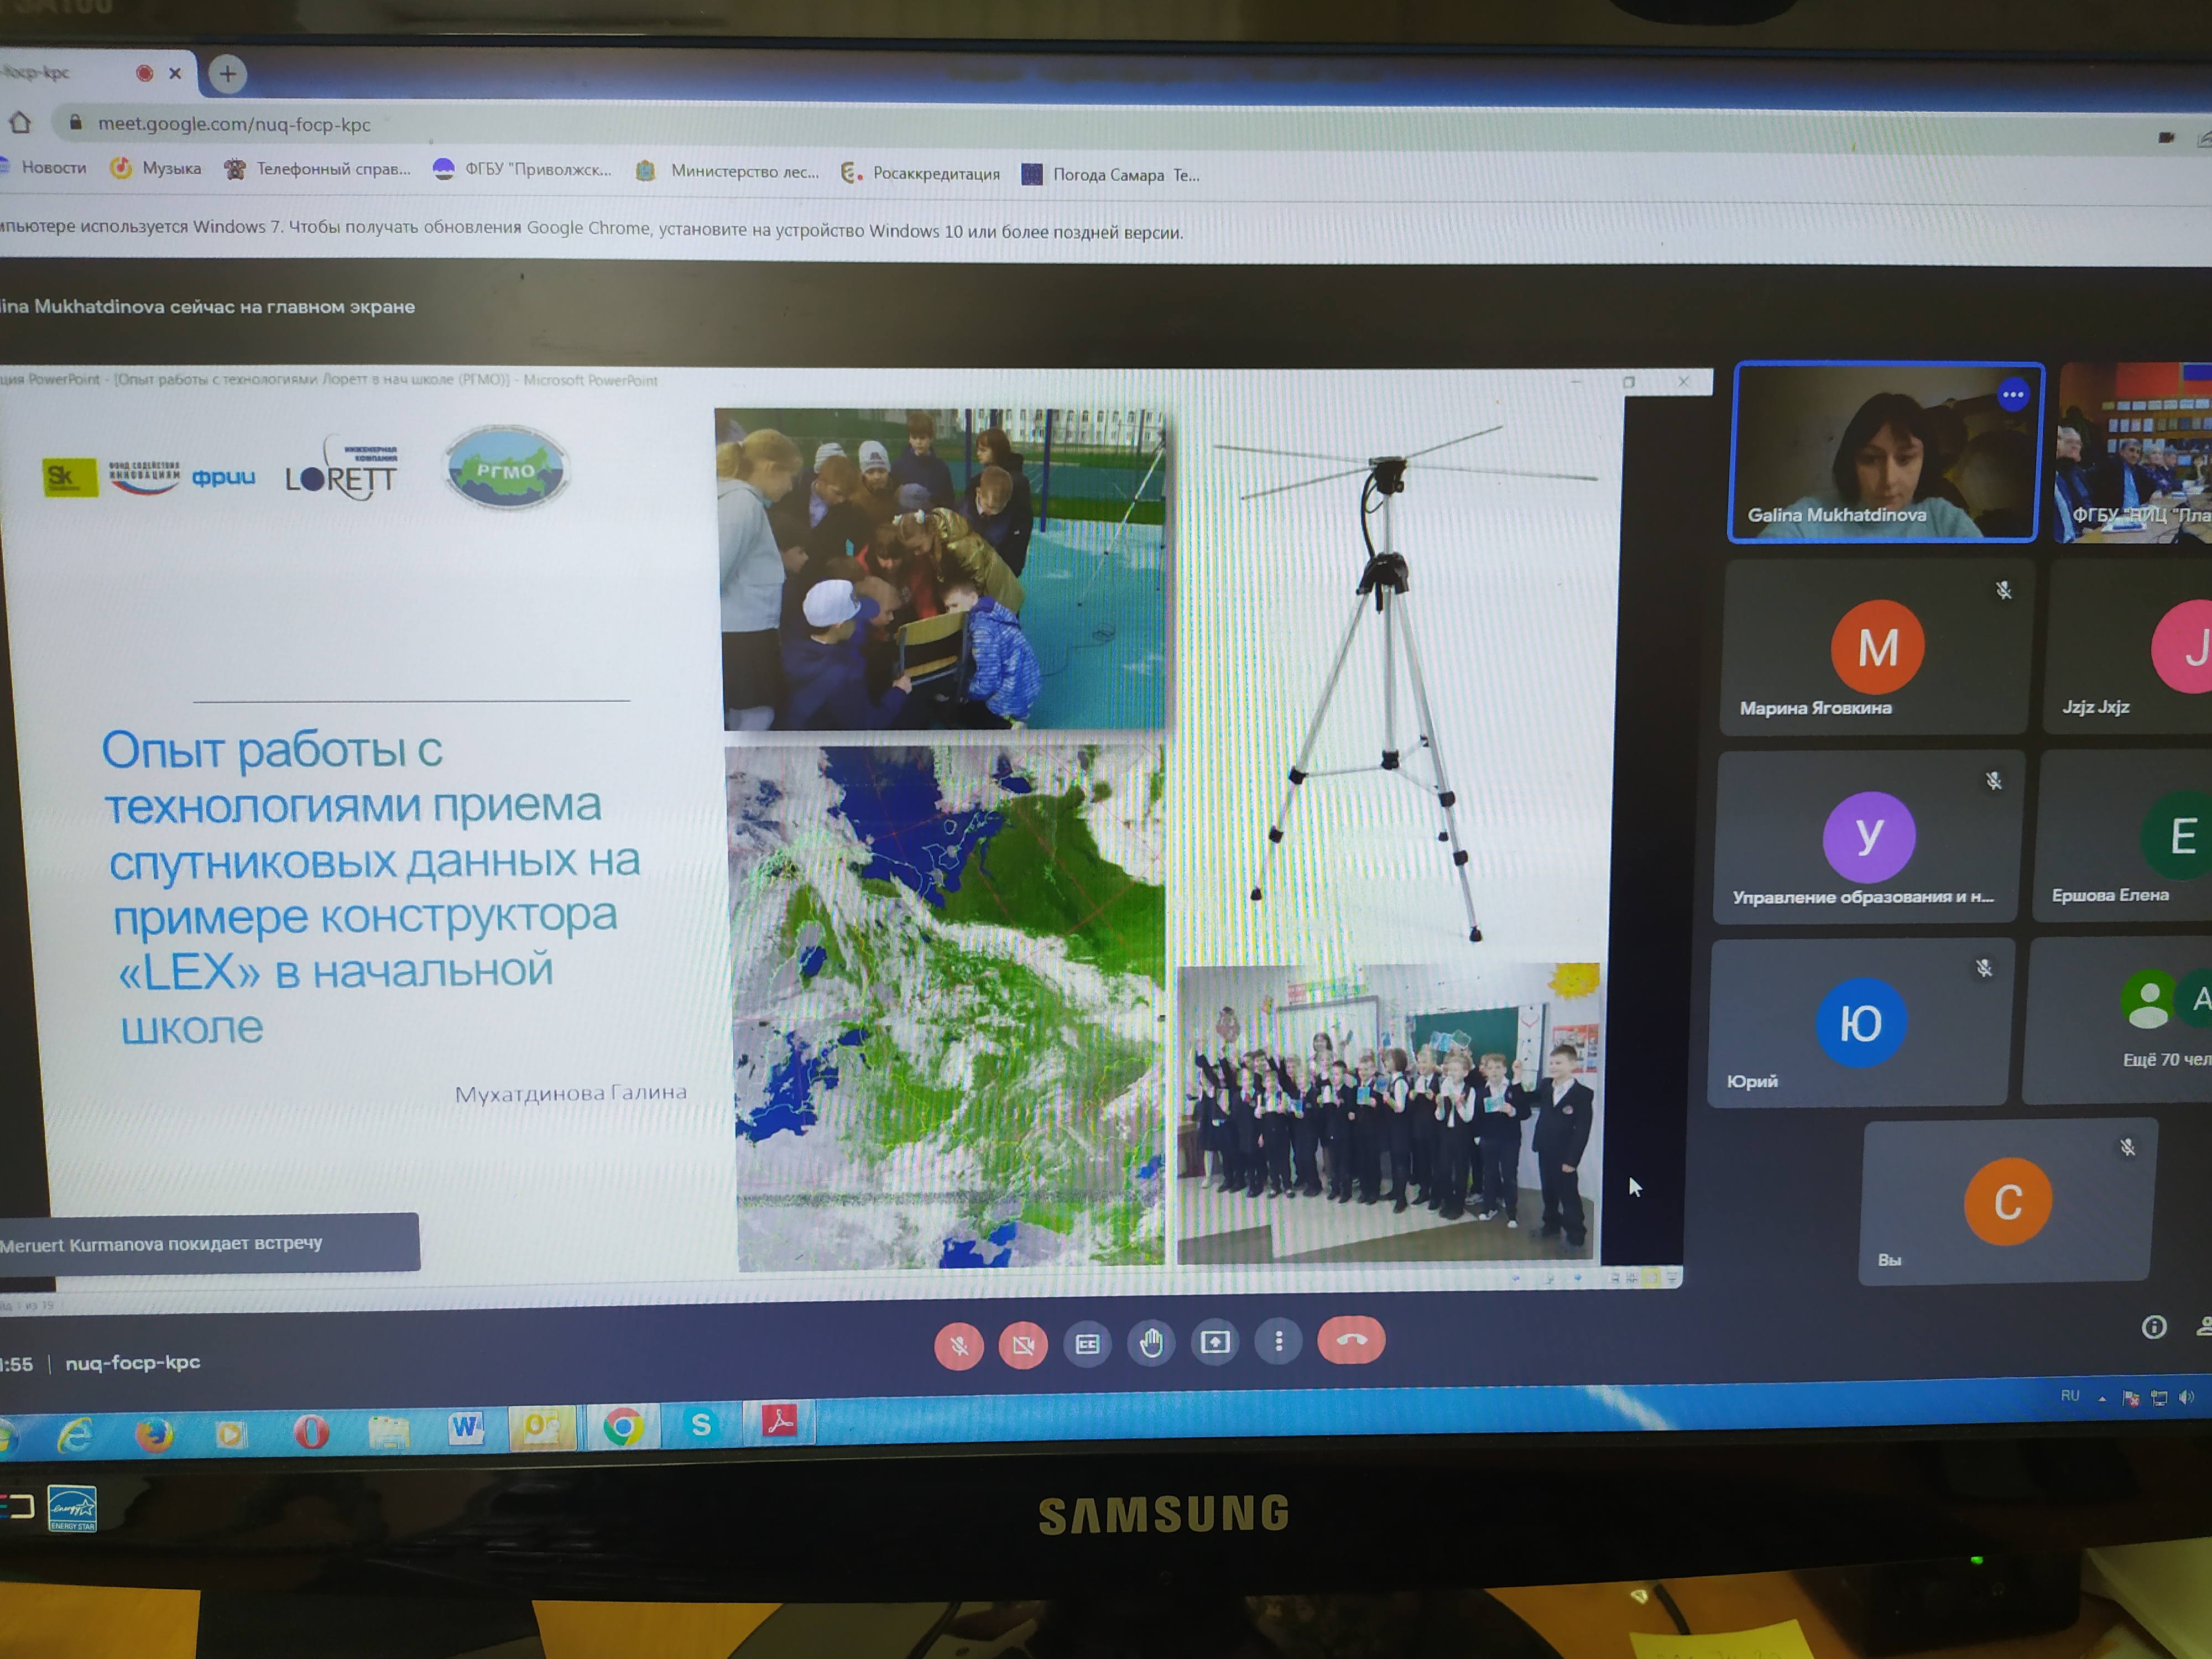Viewport: 2212px width, 1659px height.
Task: Toggle the camera off button
Action: pyautogui.click(x=1022, y=1345)
